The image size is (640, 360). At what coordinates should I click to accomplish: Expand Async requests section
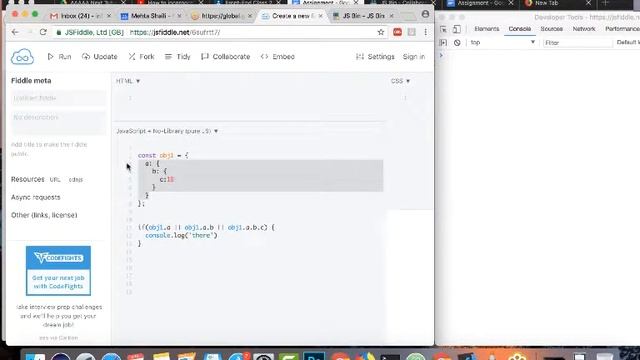click(36, 197)
